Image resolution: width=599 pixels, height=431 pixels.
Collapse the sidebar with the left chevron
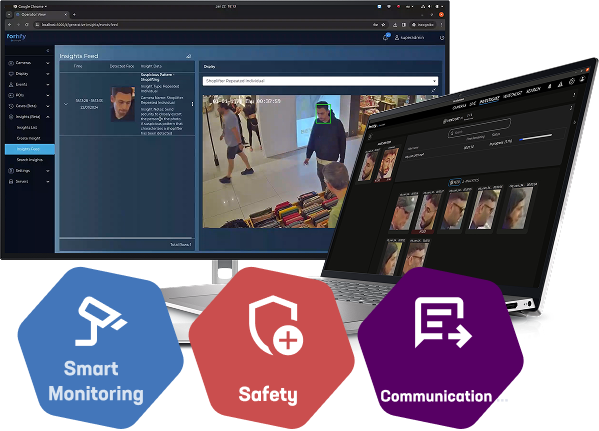tap(48, 50)
